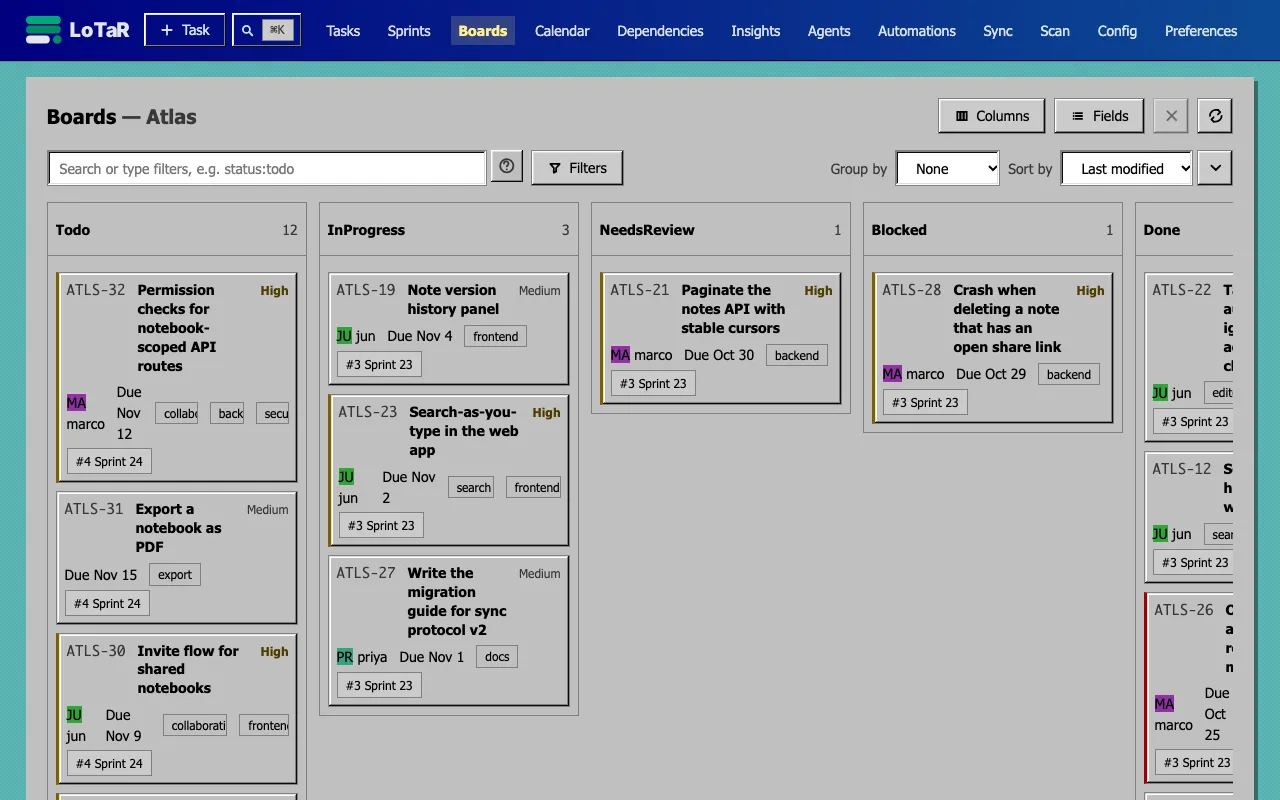Focus the board search filter field

(267, 168)
